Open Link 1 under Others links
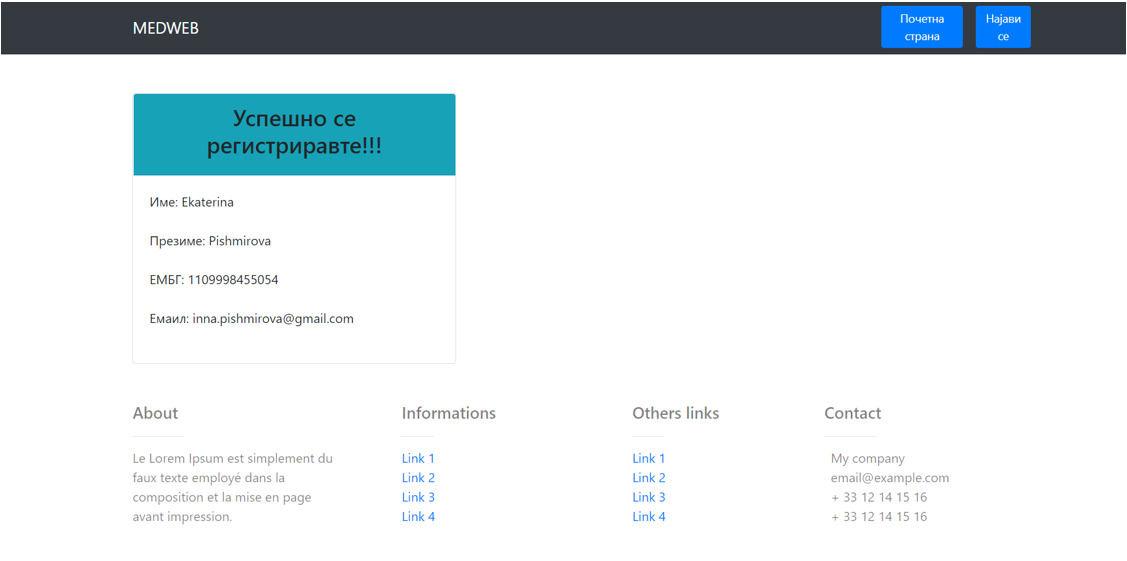The width and height of the screenshot is (1127, 561). coord(648,458)
